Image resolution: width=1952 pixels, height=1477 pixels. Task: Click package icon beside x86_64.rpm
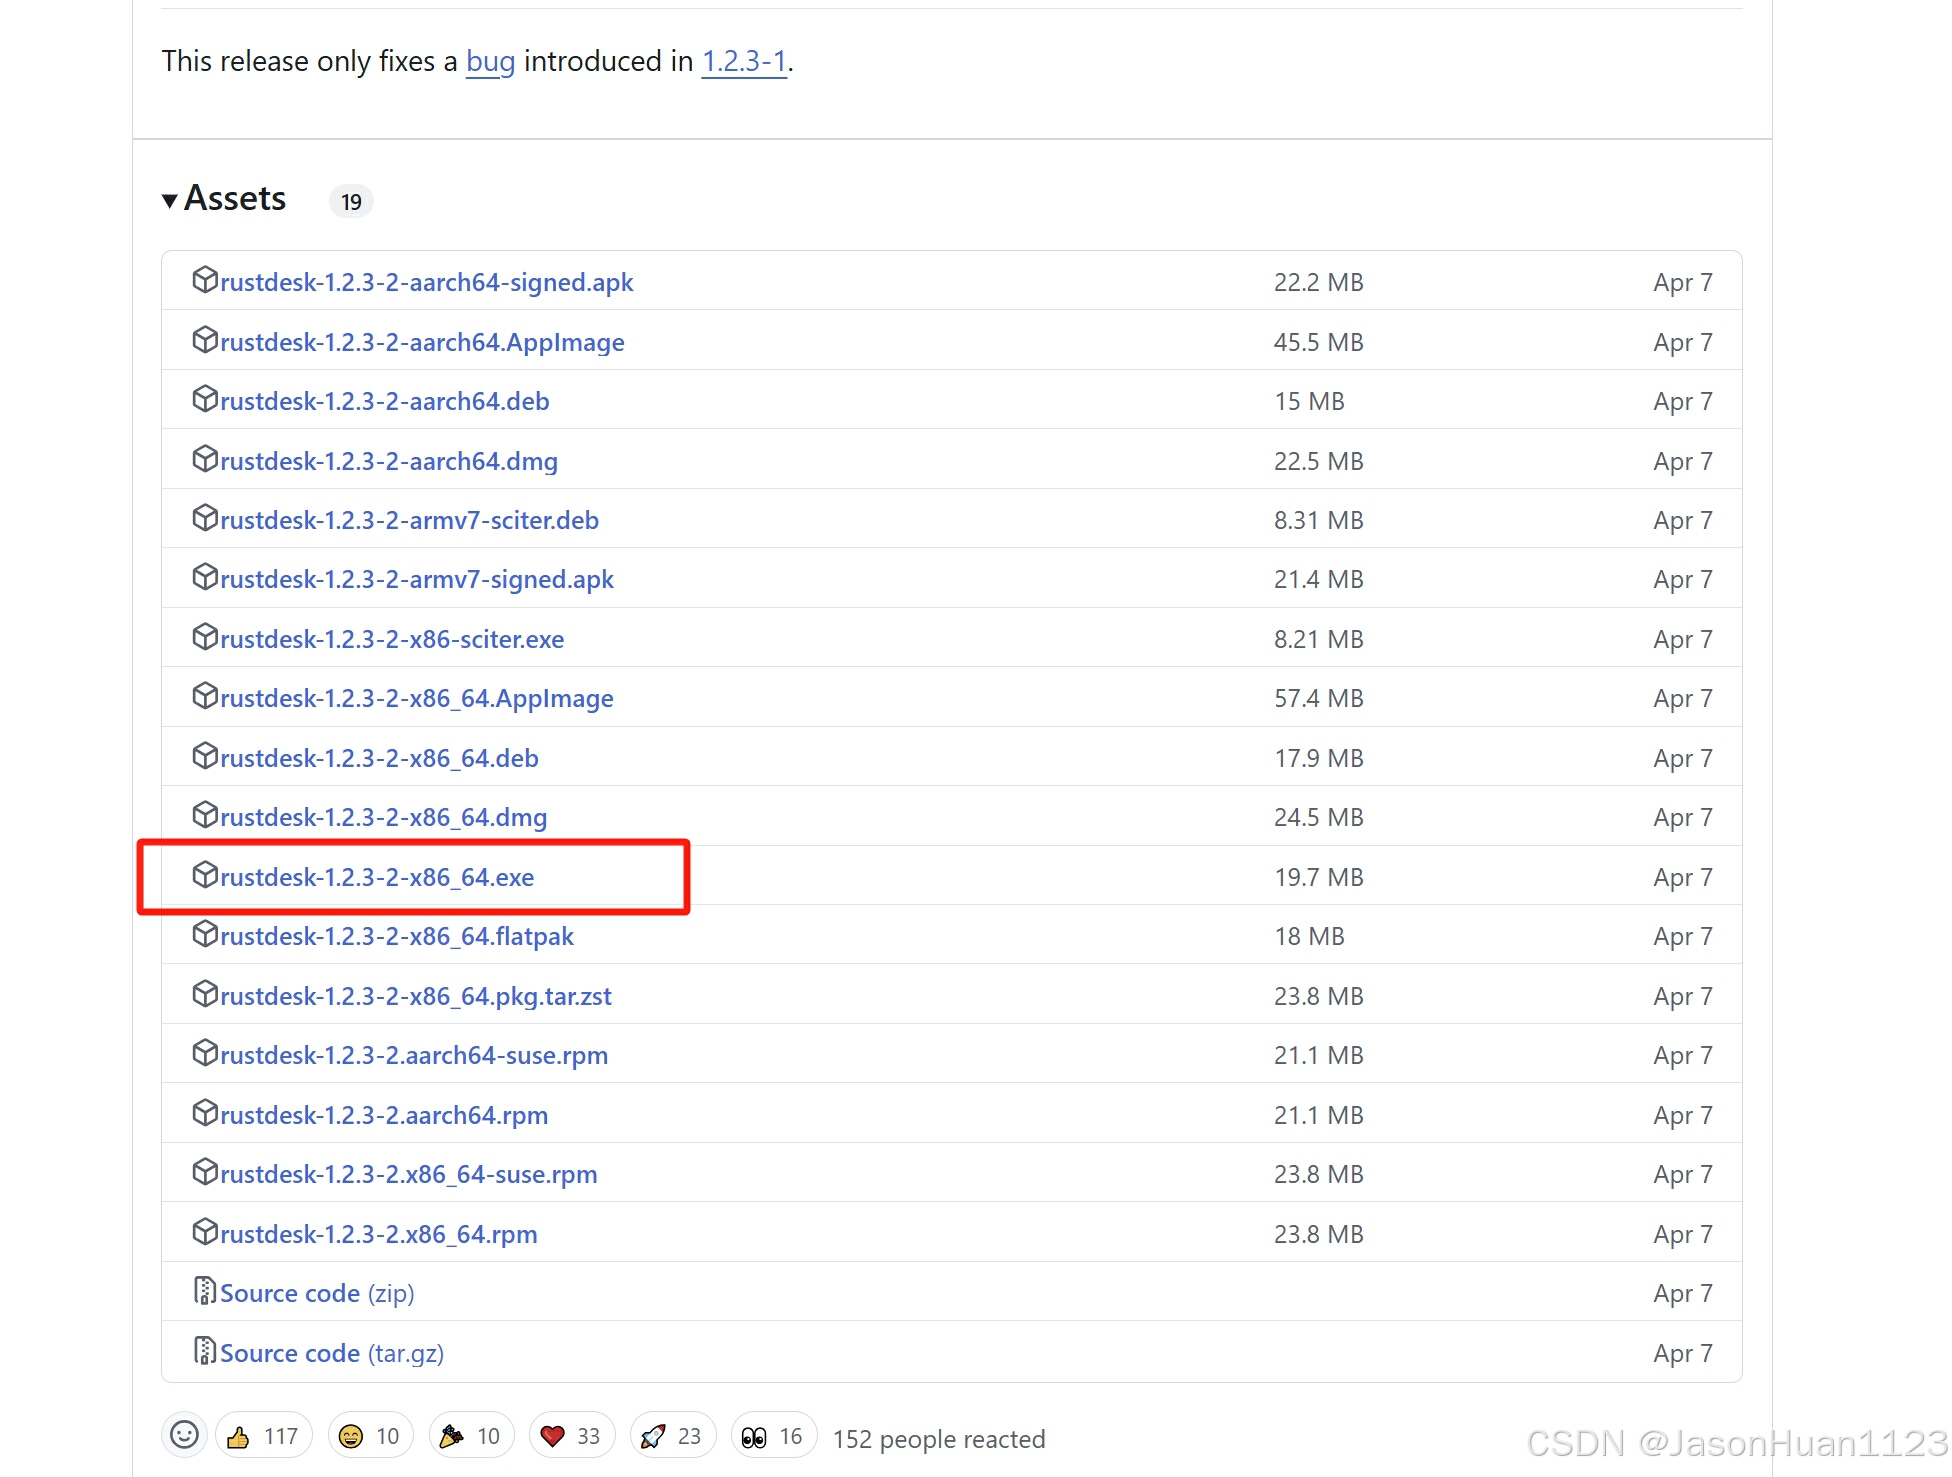[205, 1231]
